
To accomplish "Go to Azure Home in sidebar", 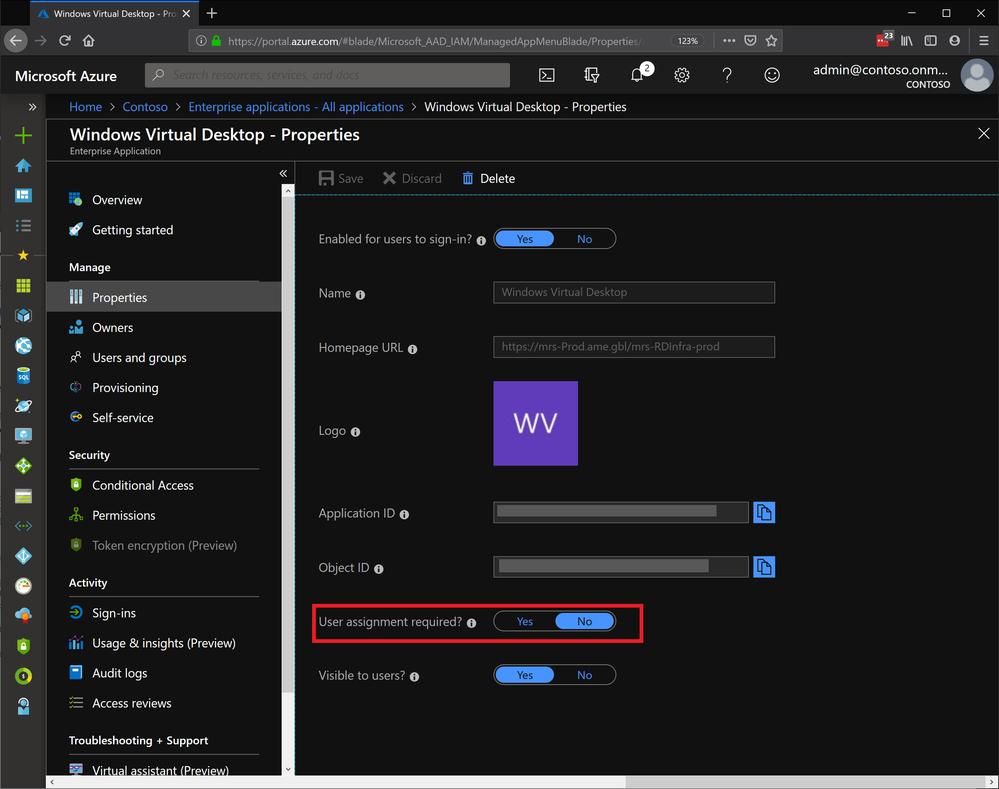I will [24, 166].
